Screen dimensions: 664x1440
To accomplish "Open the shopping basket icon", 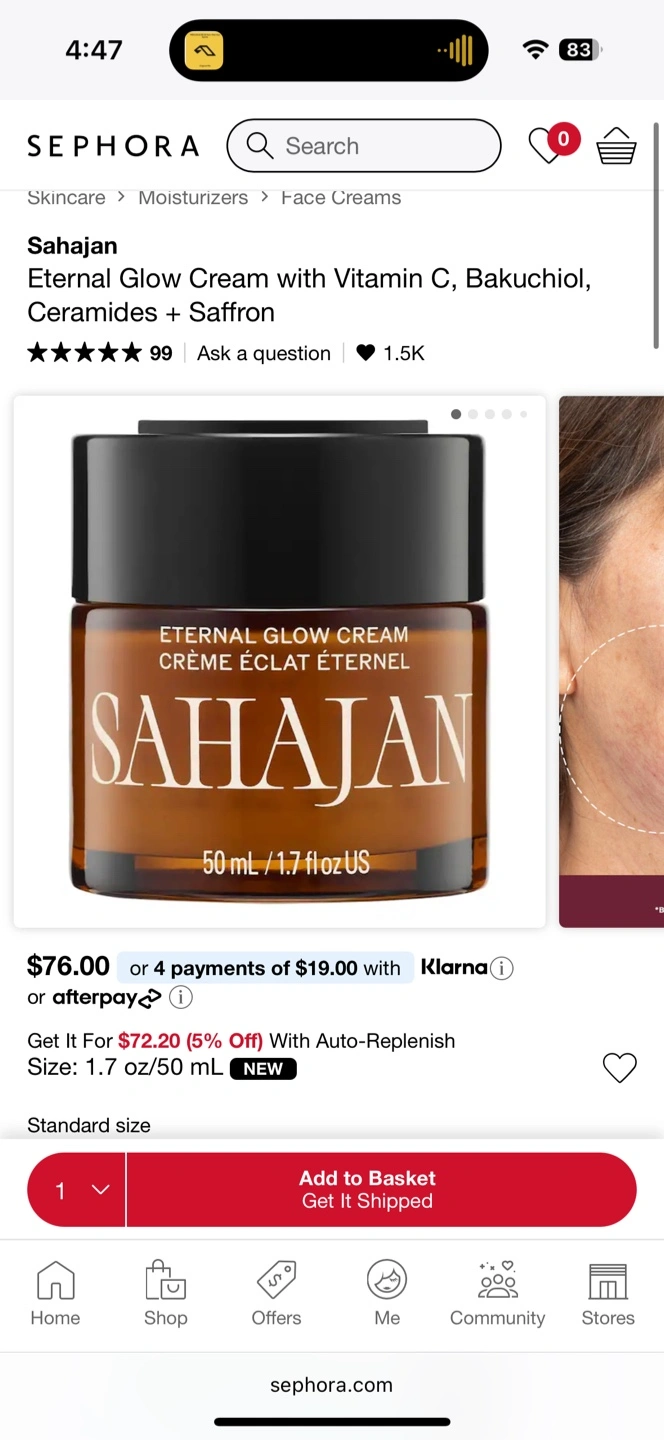I will (616, 146).
